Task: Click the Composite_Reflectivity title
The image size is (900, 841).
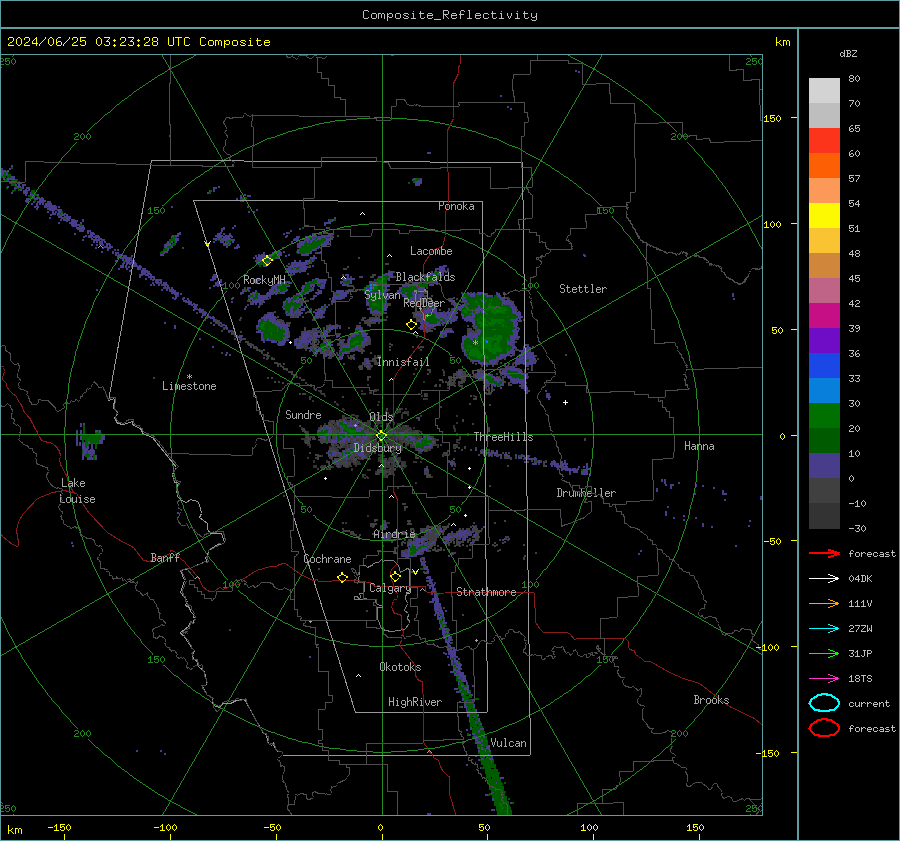Action: tap(449, 15)
